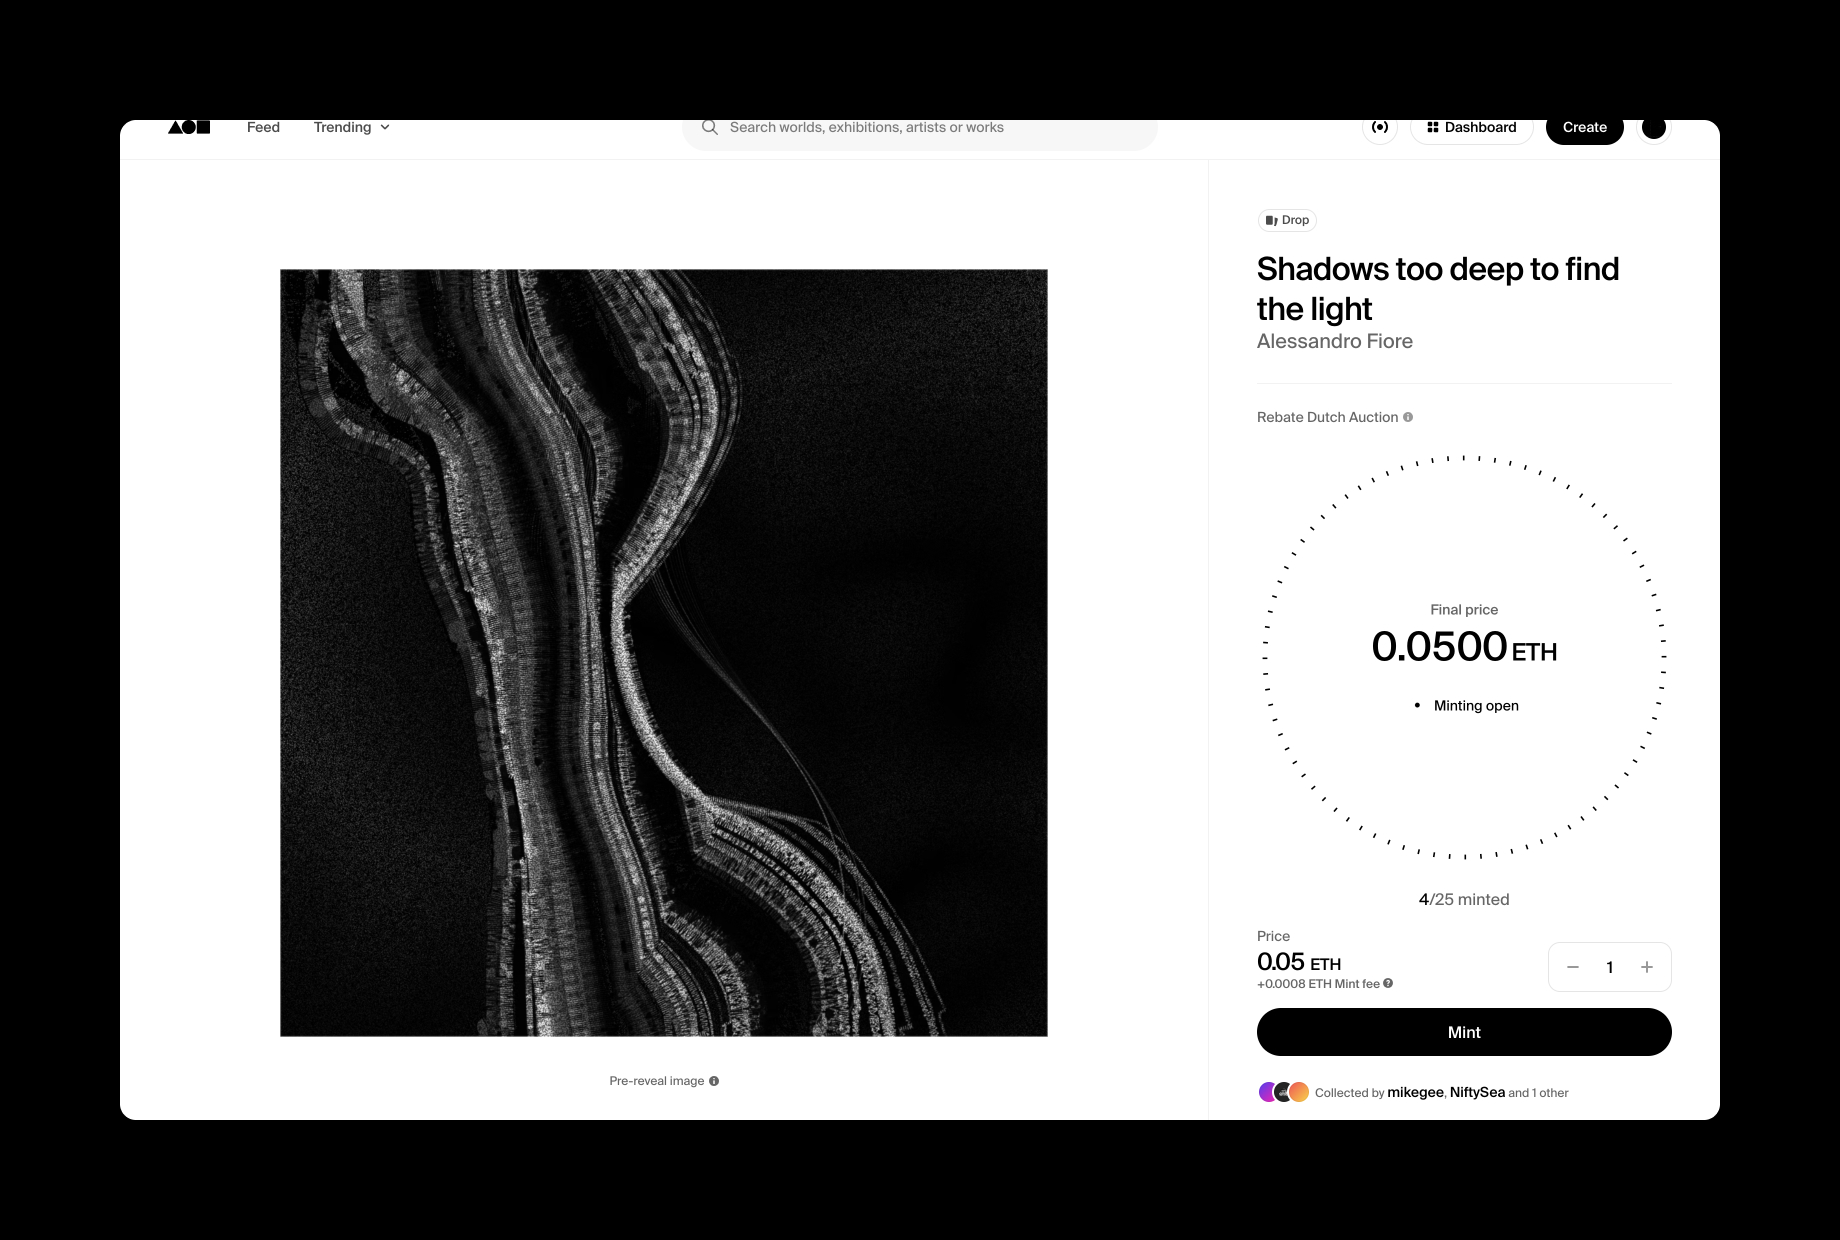1840x1240 pixels.
Task: Open mikegee collector profile
Action: click(x=1415, y=1092)
